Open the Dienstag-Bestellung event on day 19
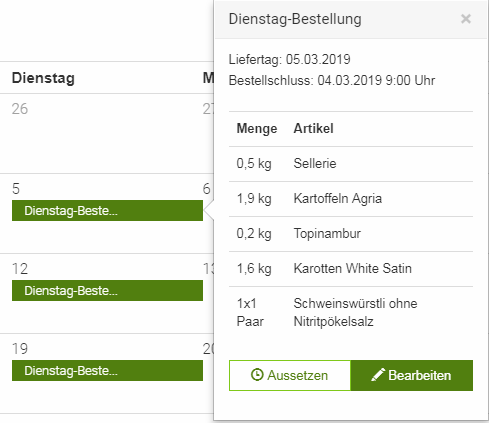The image size is (489, 423). pyautogui.click(x=107, y=371)
